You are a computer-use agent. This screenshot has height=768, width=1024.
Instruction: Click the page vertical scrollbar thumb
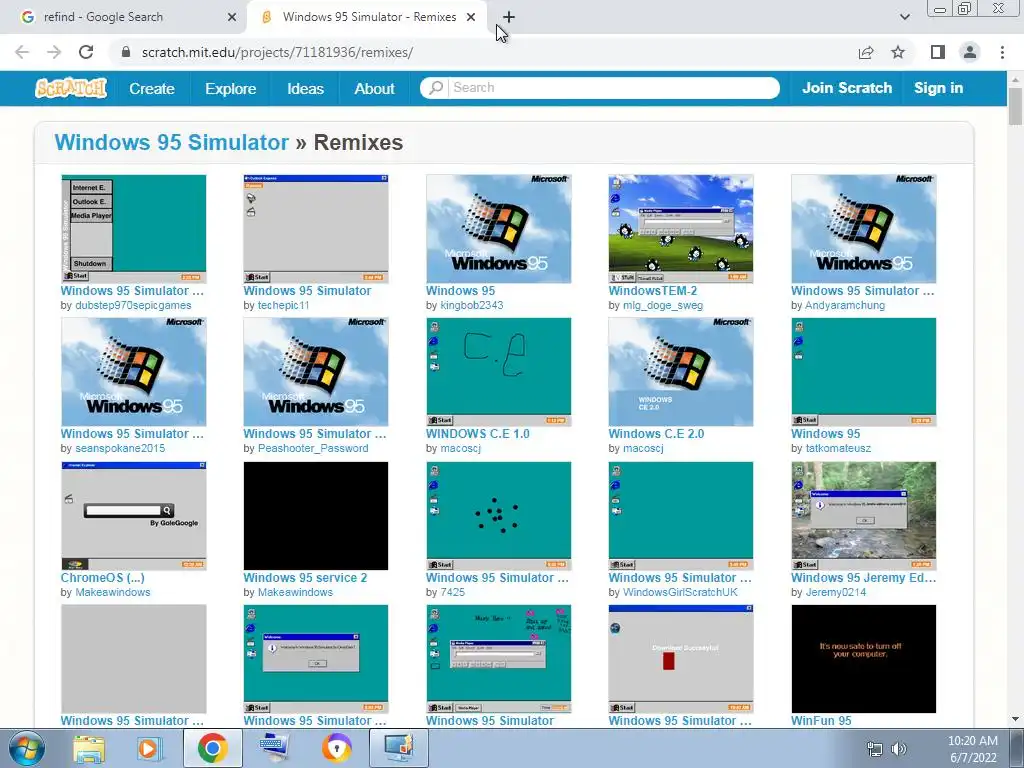[1015, 106]
